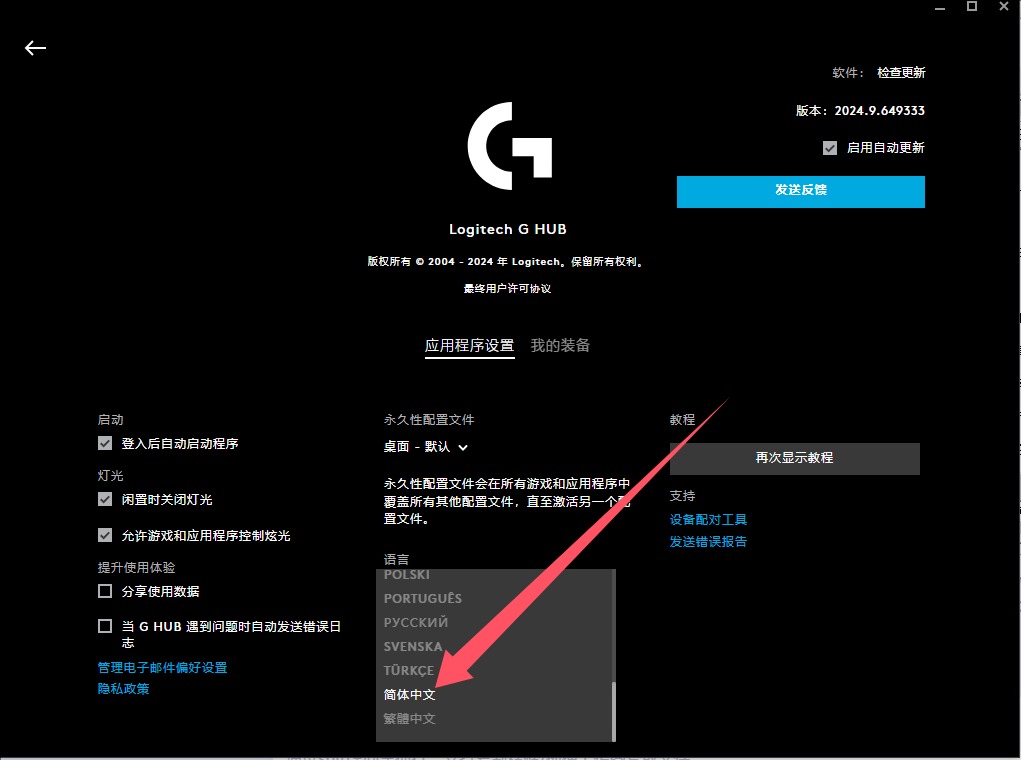
Task: Click the language list scrollbar thumb
Action: click(x=613, y=711)
